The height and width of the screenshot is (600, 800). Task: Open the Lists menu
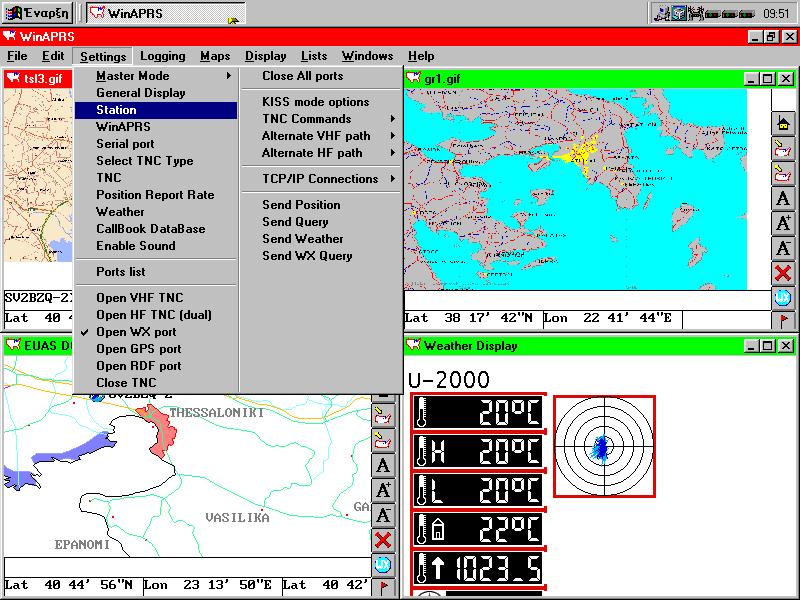tap(314, 56)
